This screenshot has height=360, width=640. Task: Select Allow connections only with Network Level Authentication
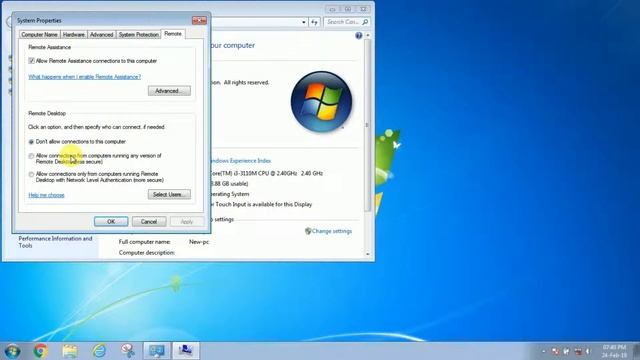click(31, 174)
